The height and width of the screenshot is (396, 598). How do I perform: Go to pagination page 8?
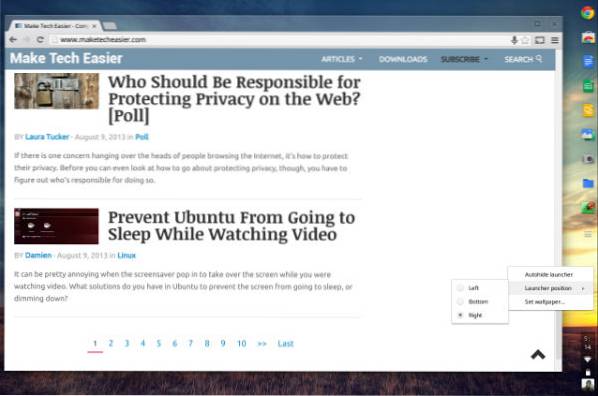(207, 343)
